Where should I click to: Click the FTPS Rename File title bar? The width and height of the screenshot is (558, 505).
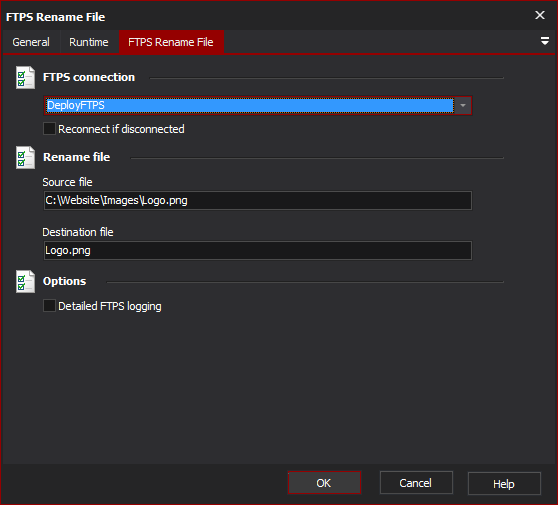267,16
